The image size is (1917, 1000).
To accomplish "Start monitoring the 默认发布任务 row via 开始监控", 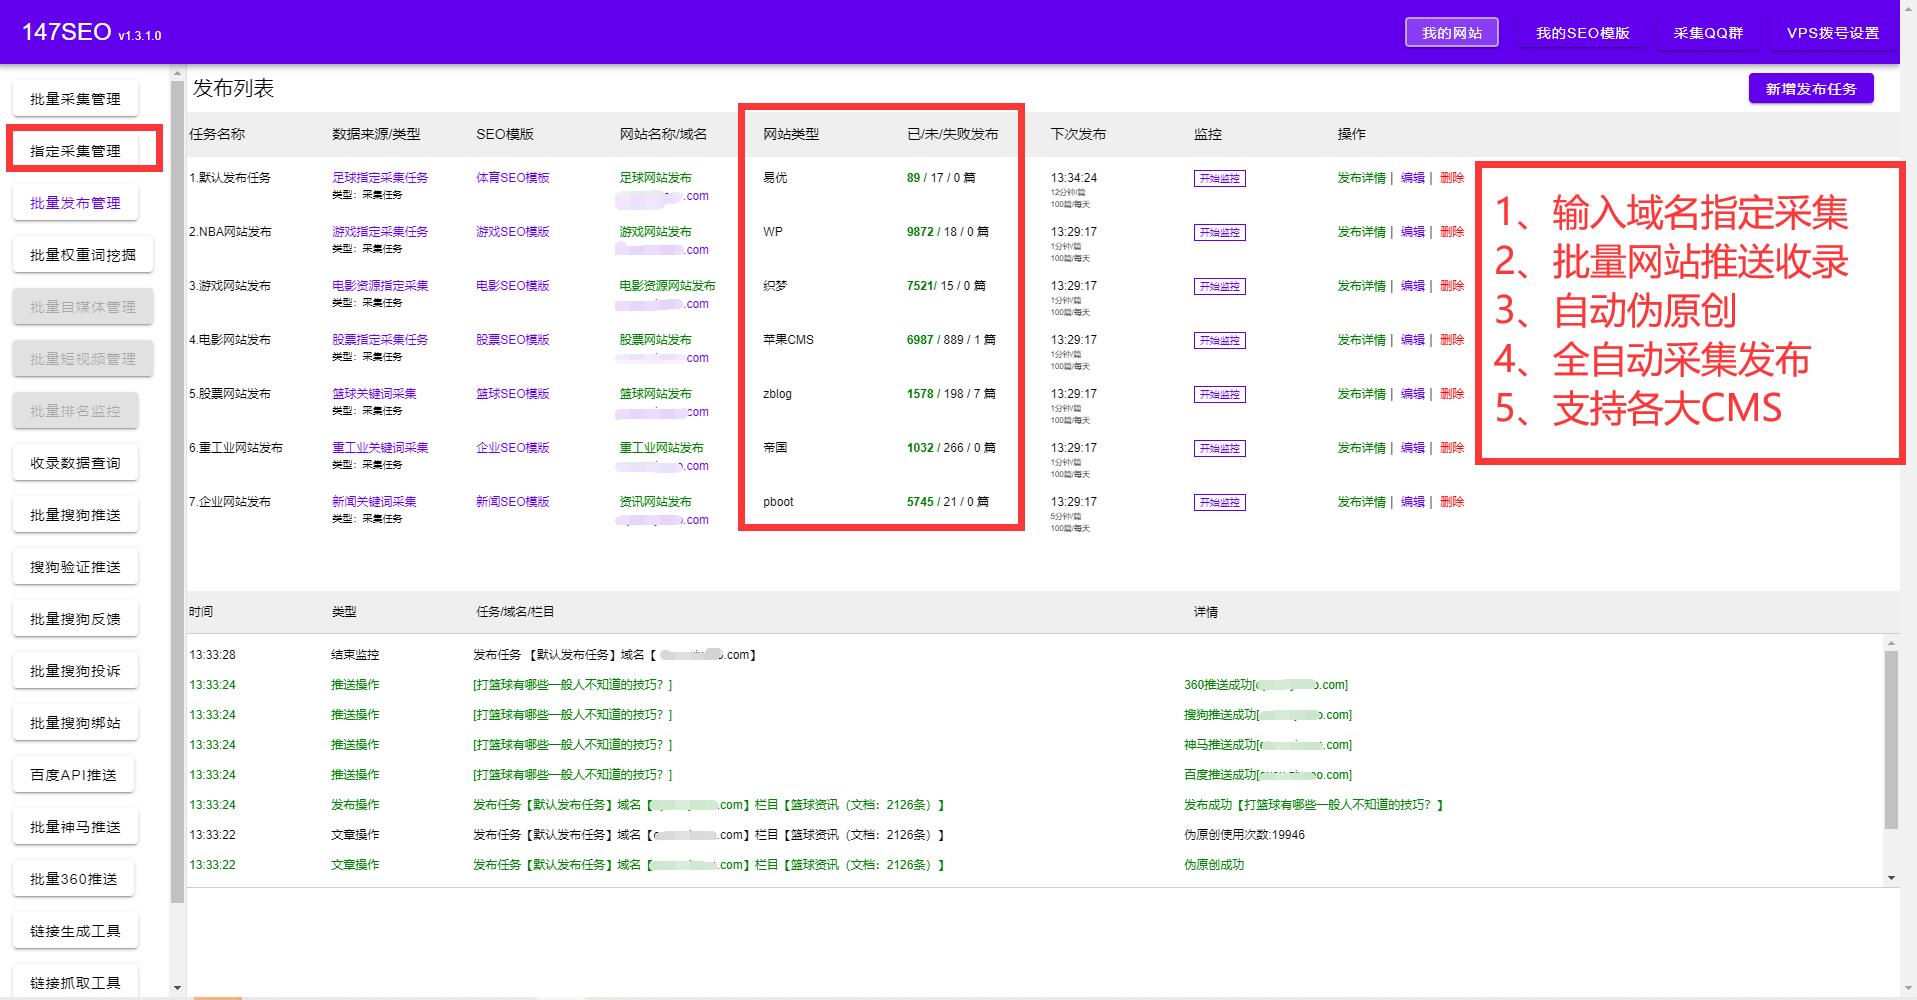I will pos(1218,178).
